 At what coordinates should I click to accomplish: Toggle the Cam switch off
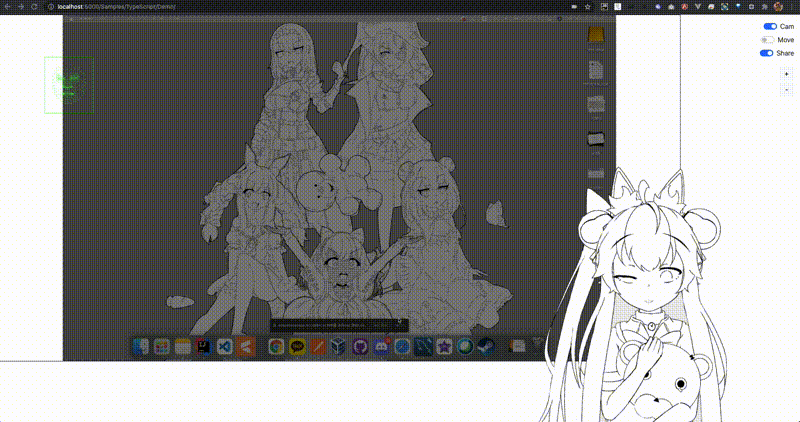pyautogui.click(x=770, y=27)
